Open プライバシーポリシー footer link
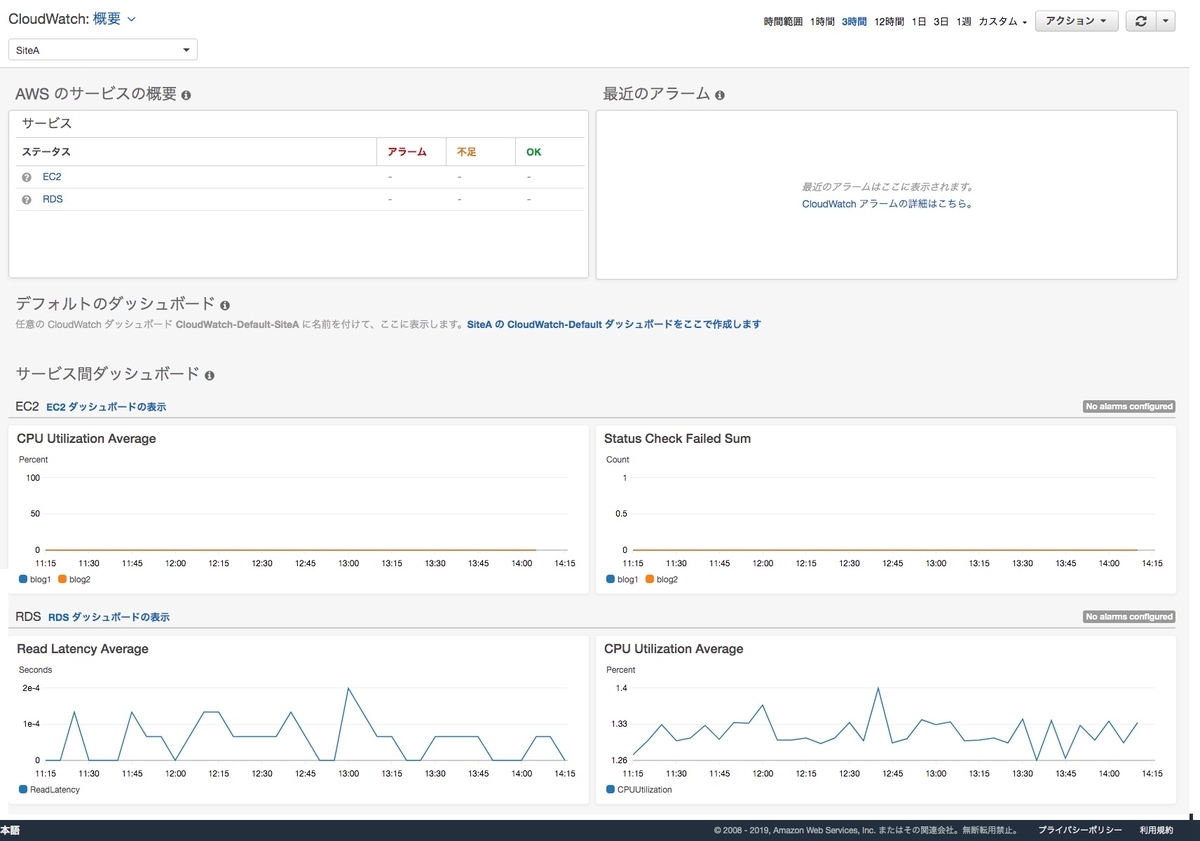 pyautogui.click(x=1080, y=831)
